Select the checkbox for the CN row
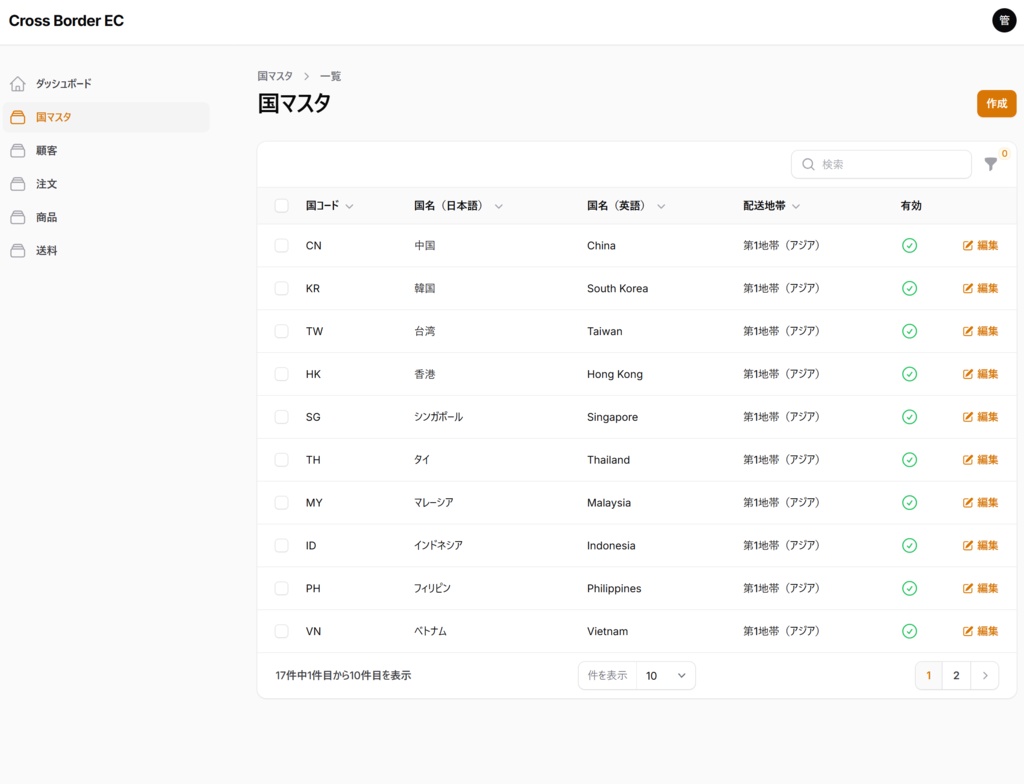 pyautogui.click(x=281, y=245)
